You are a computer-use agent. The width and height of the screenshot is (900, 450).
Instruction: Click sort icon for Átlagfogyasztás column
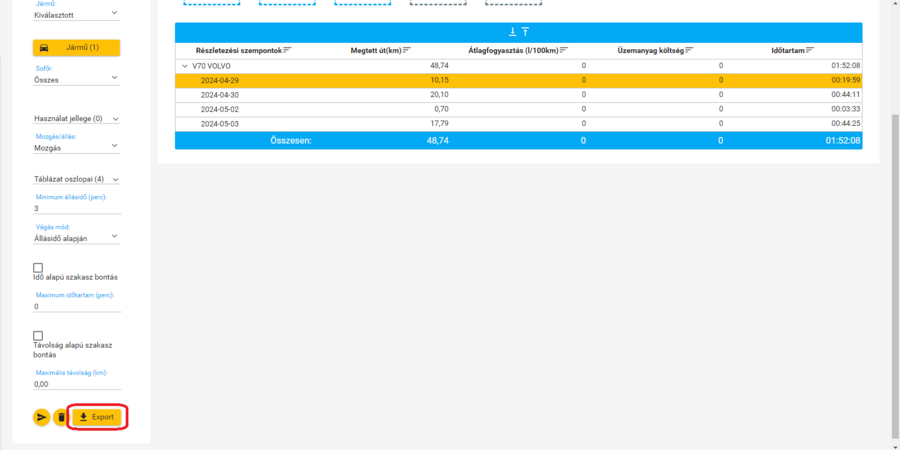[x=564, y=50]
